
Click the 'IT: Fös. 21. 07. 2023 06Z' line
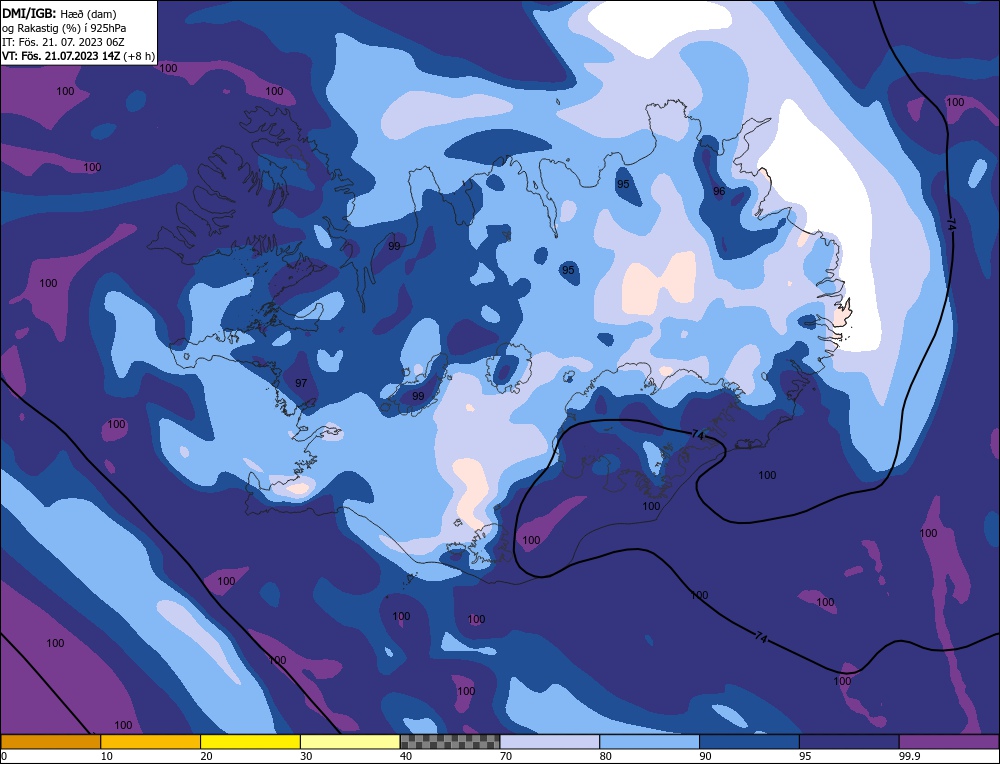63,42
